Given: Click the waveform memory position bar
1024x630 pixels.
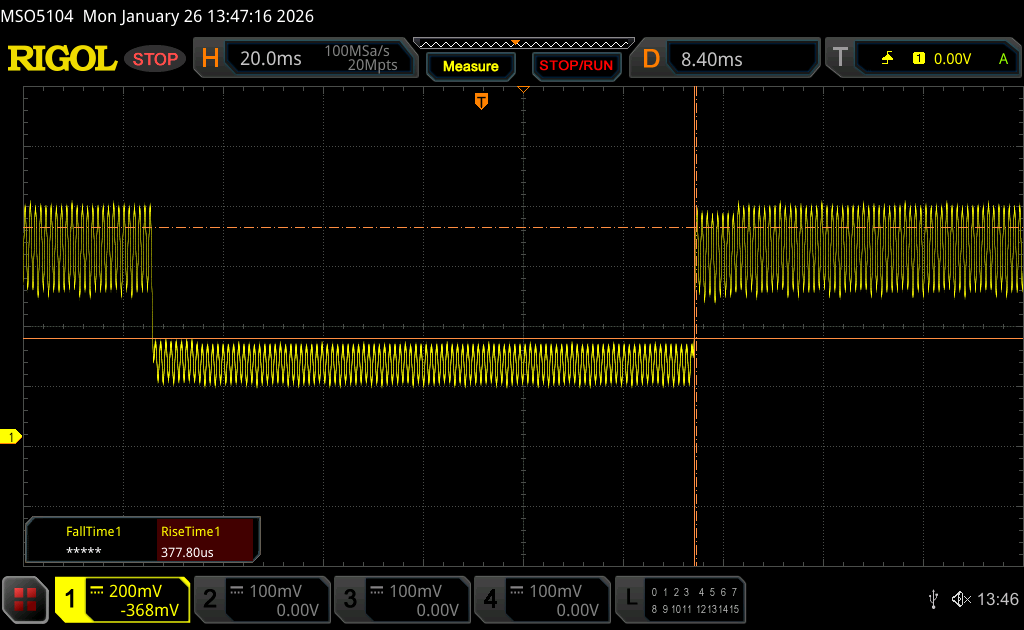Looking at the screenshot, I should click(523, 43).
